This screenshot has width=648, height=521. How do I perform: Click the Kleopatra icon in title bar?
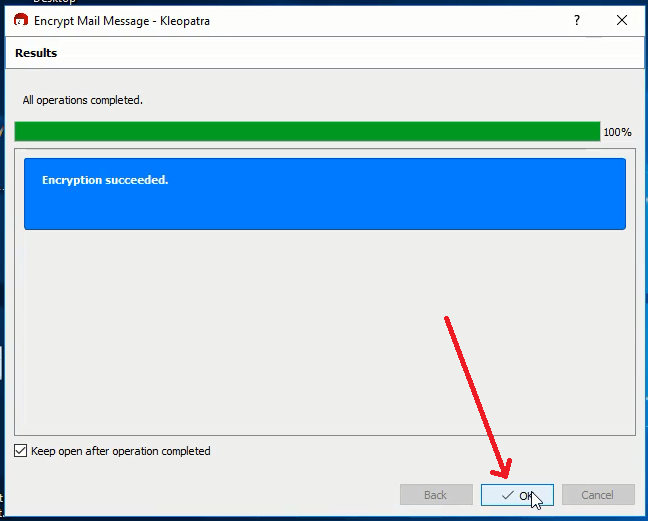coord(21,20)
